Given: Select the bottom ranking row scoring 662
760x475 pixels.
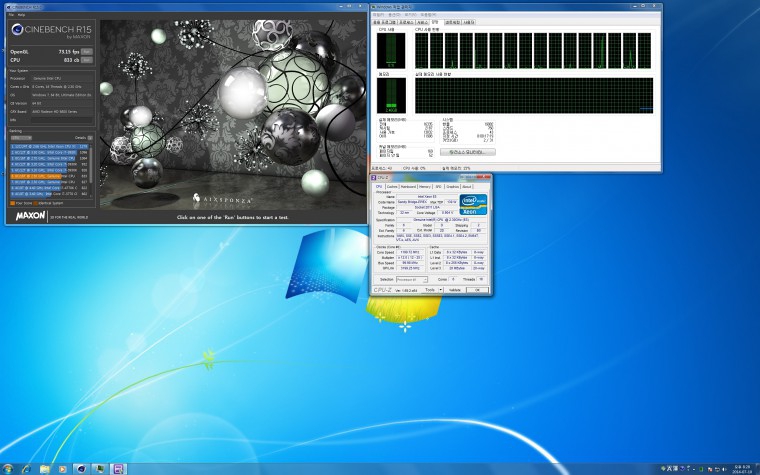Looking at the screenshot, I should [49, 194].
